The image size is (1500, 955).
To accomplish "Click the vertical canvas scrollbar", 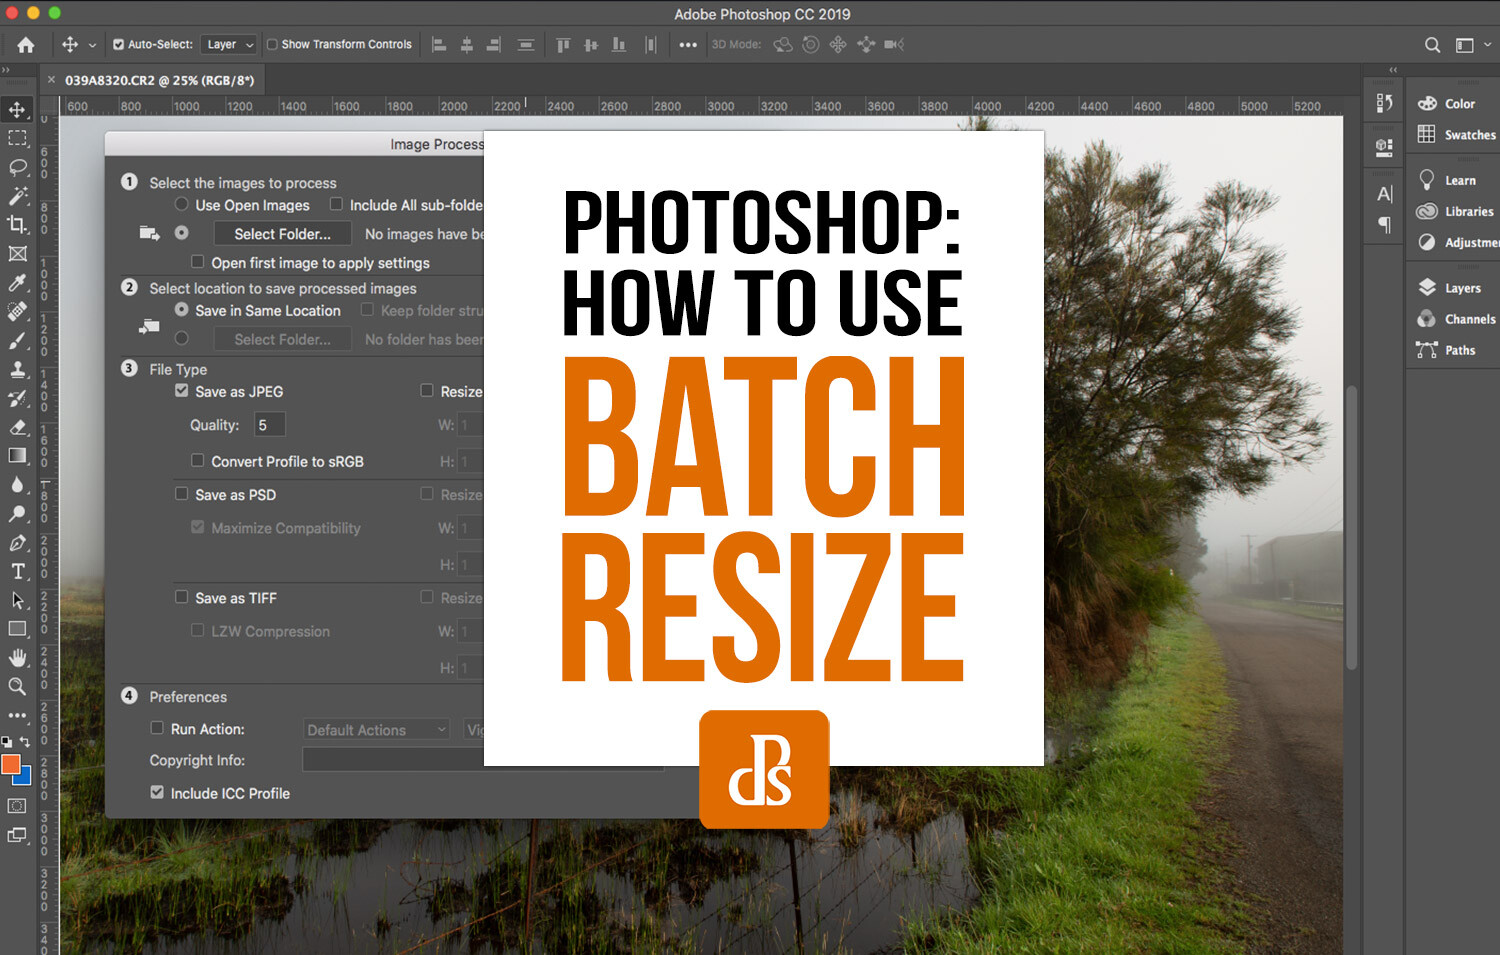I will [1351, 528].
